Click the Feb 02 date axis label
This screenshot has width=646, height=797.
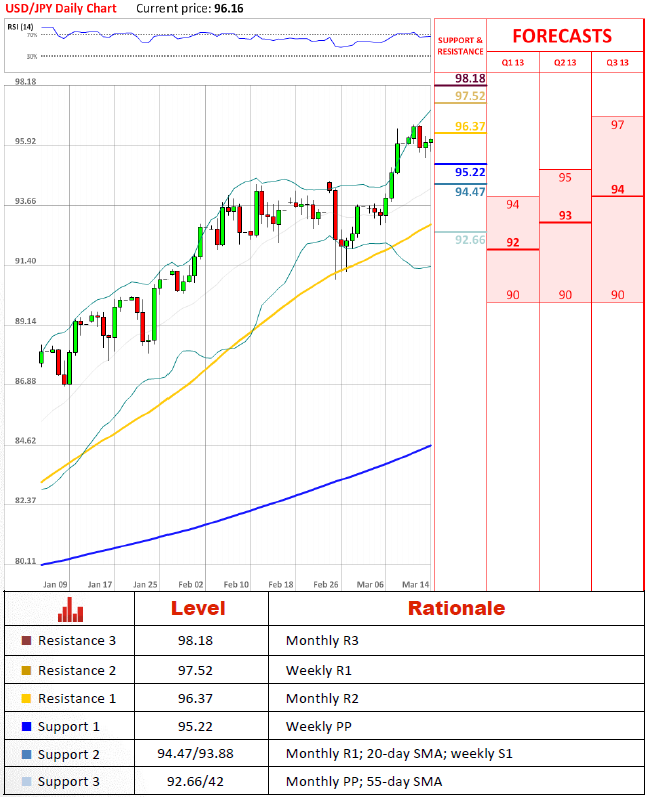pyautogui.click(x=191, y=585)
